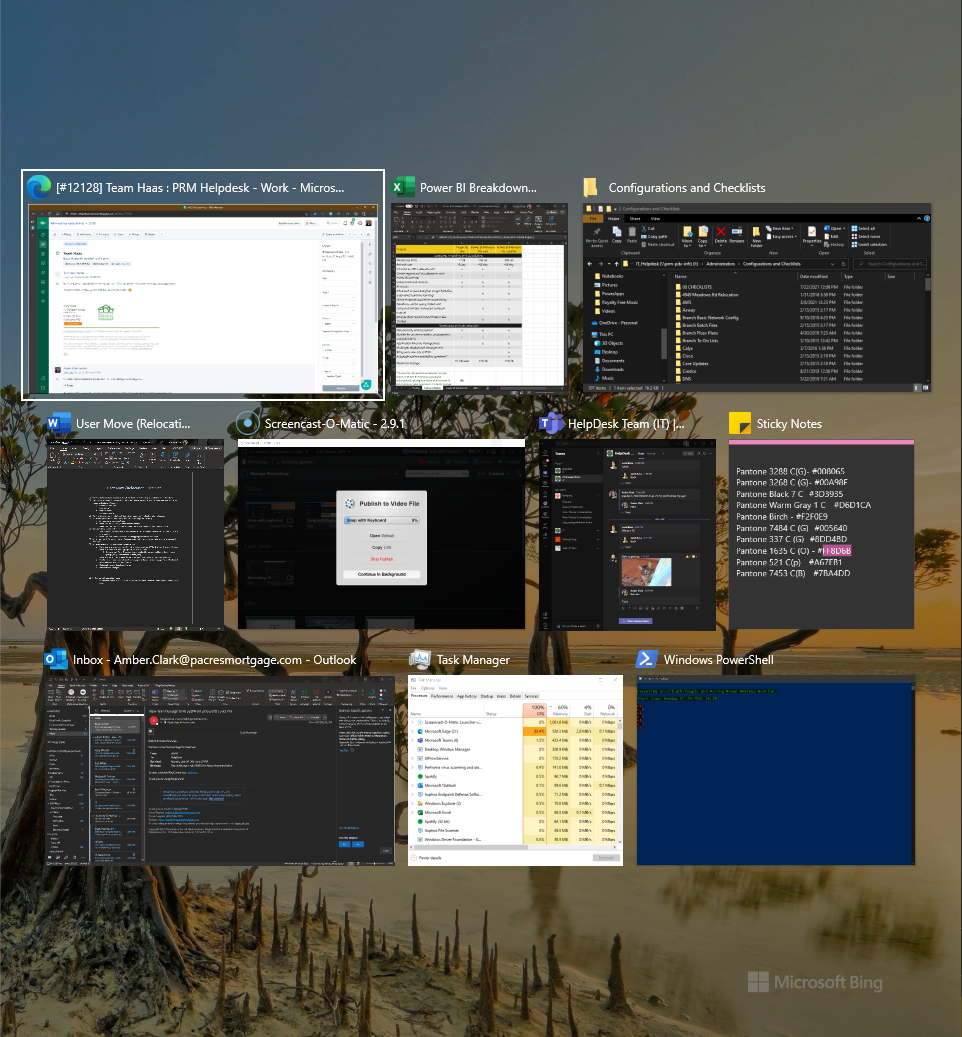Image resolution: width=962 pixels, height=1037 pixels.
Task: Click Open Upload in Publish to Video dialog
Action: (x=381, y=536)
